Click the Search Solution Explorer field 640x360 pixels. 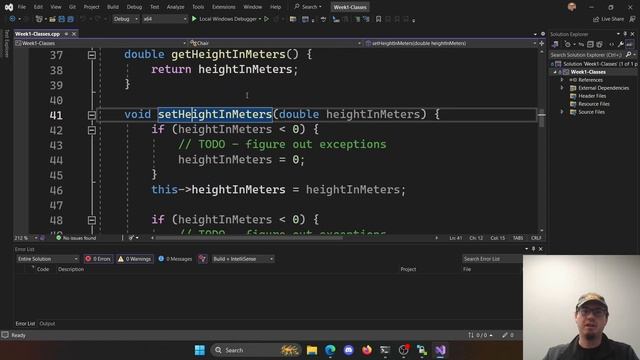pyautogui.click(x=587, y=55)
